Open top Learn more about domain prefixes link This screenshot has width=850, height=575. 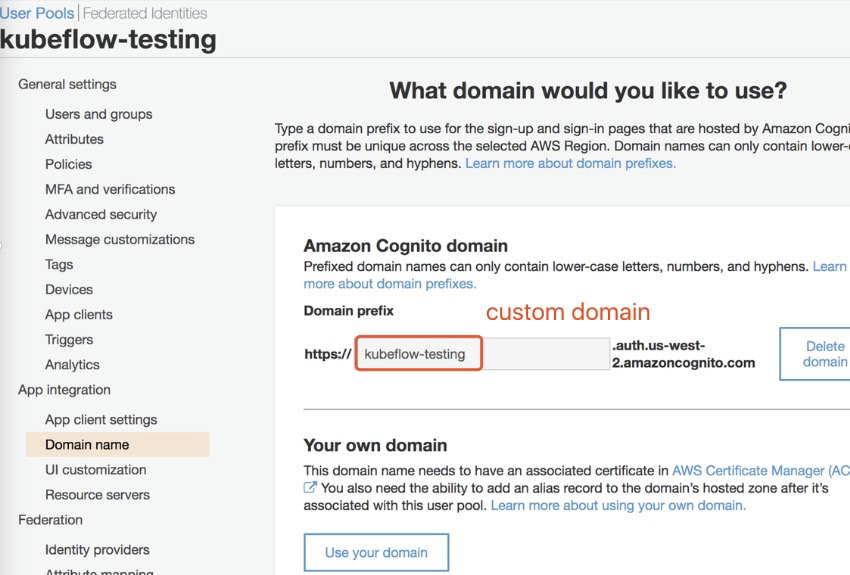570,164
